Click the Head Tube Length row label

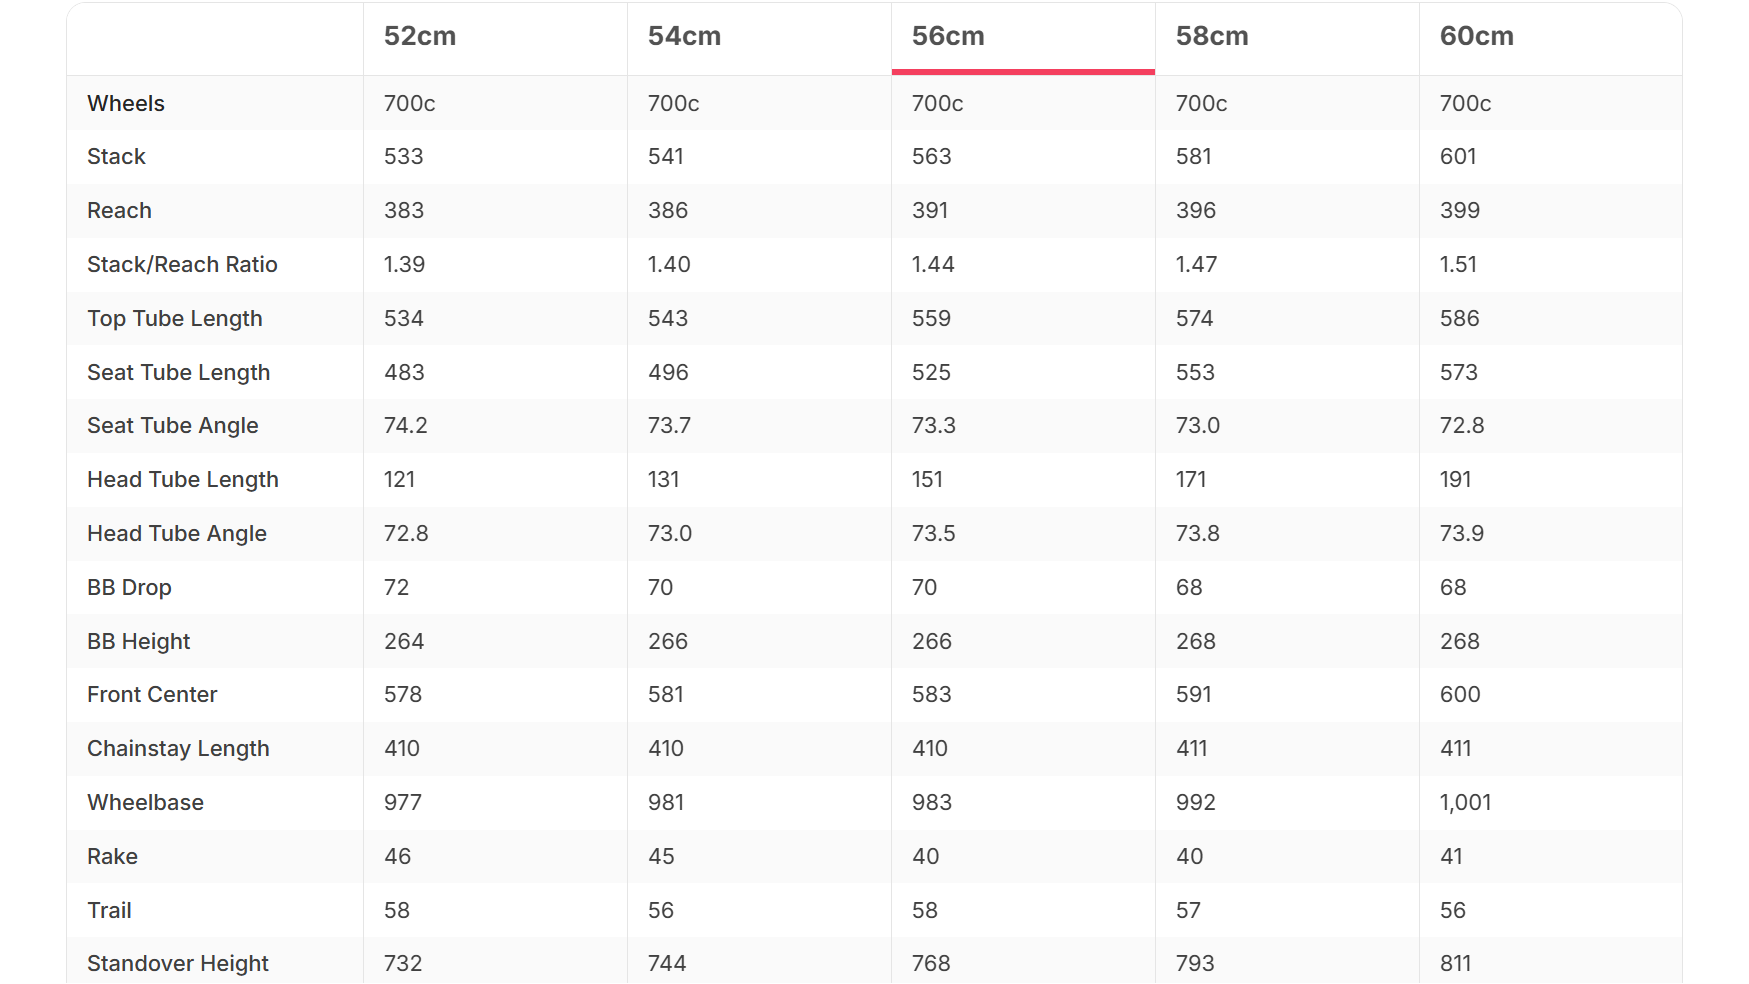(183, 479)
